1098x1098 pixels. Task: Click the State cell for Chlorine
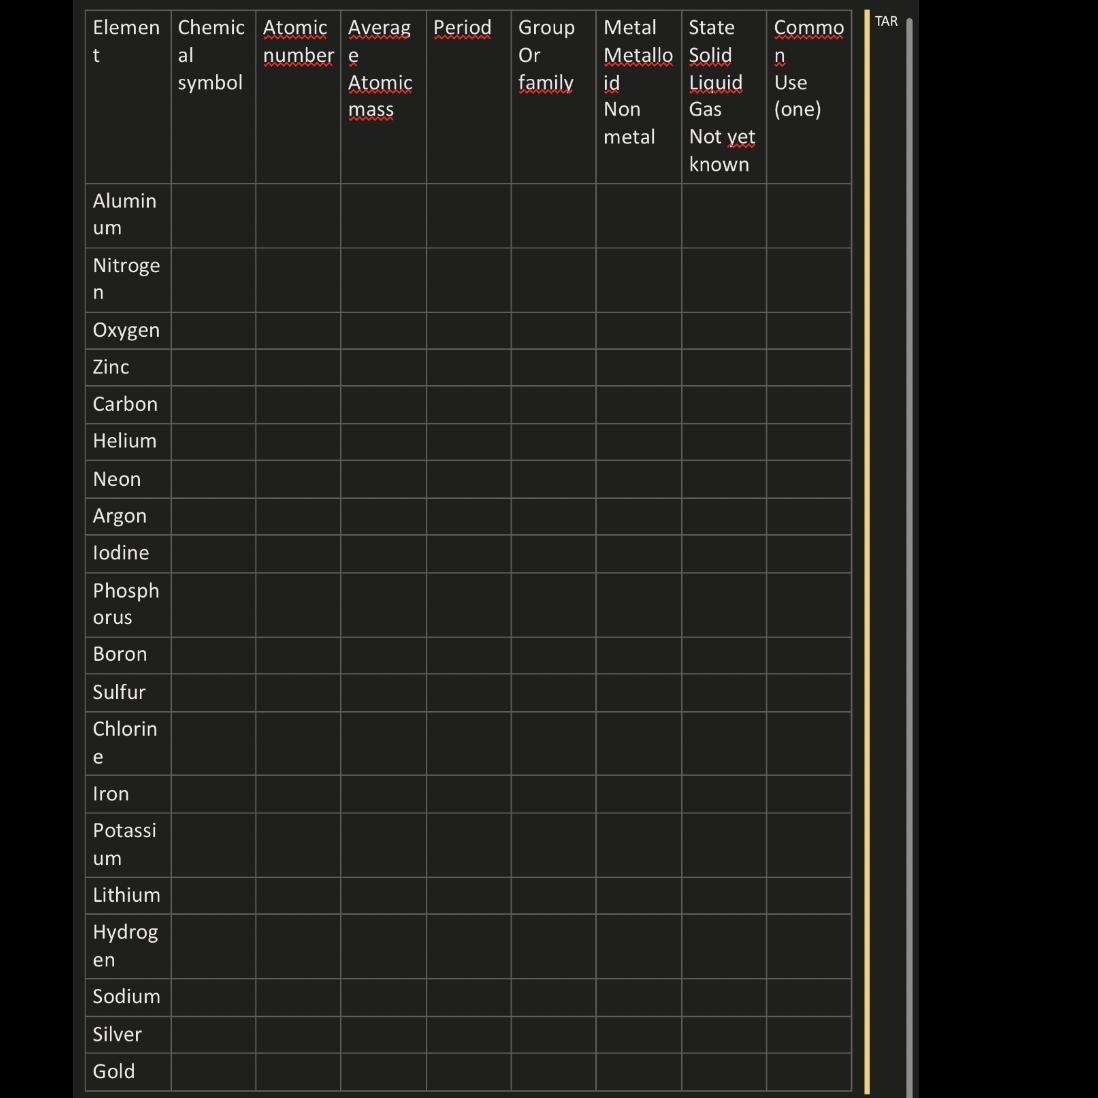pyautogui.click(x=724, y=744)
